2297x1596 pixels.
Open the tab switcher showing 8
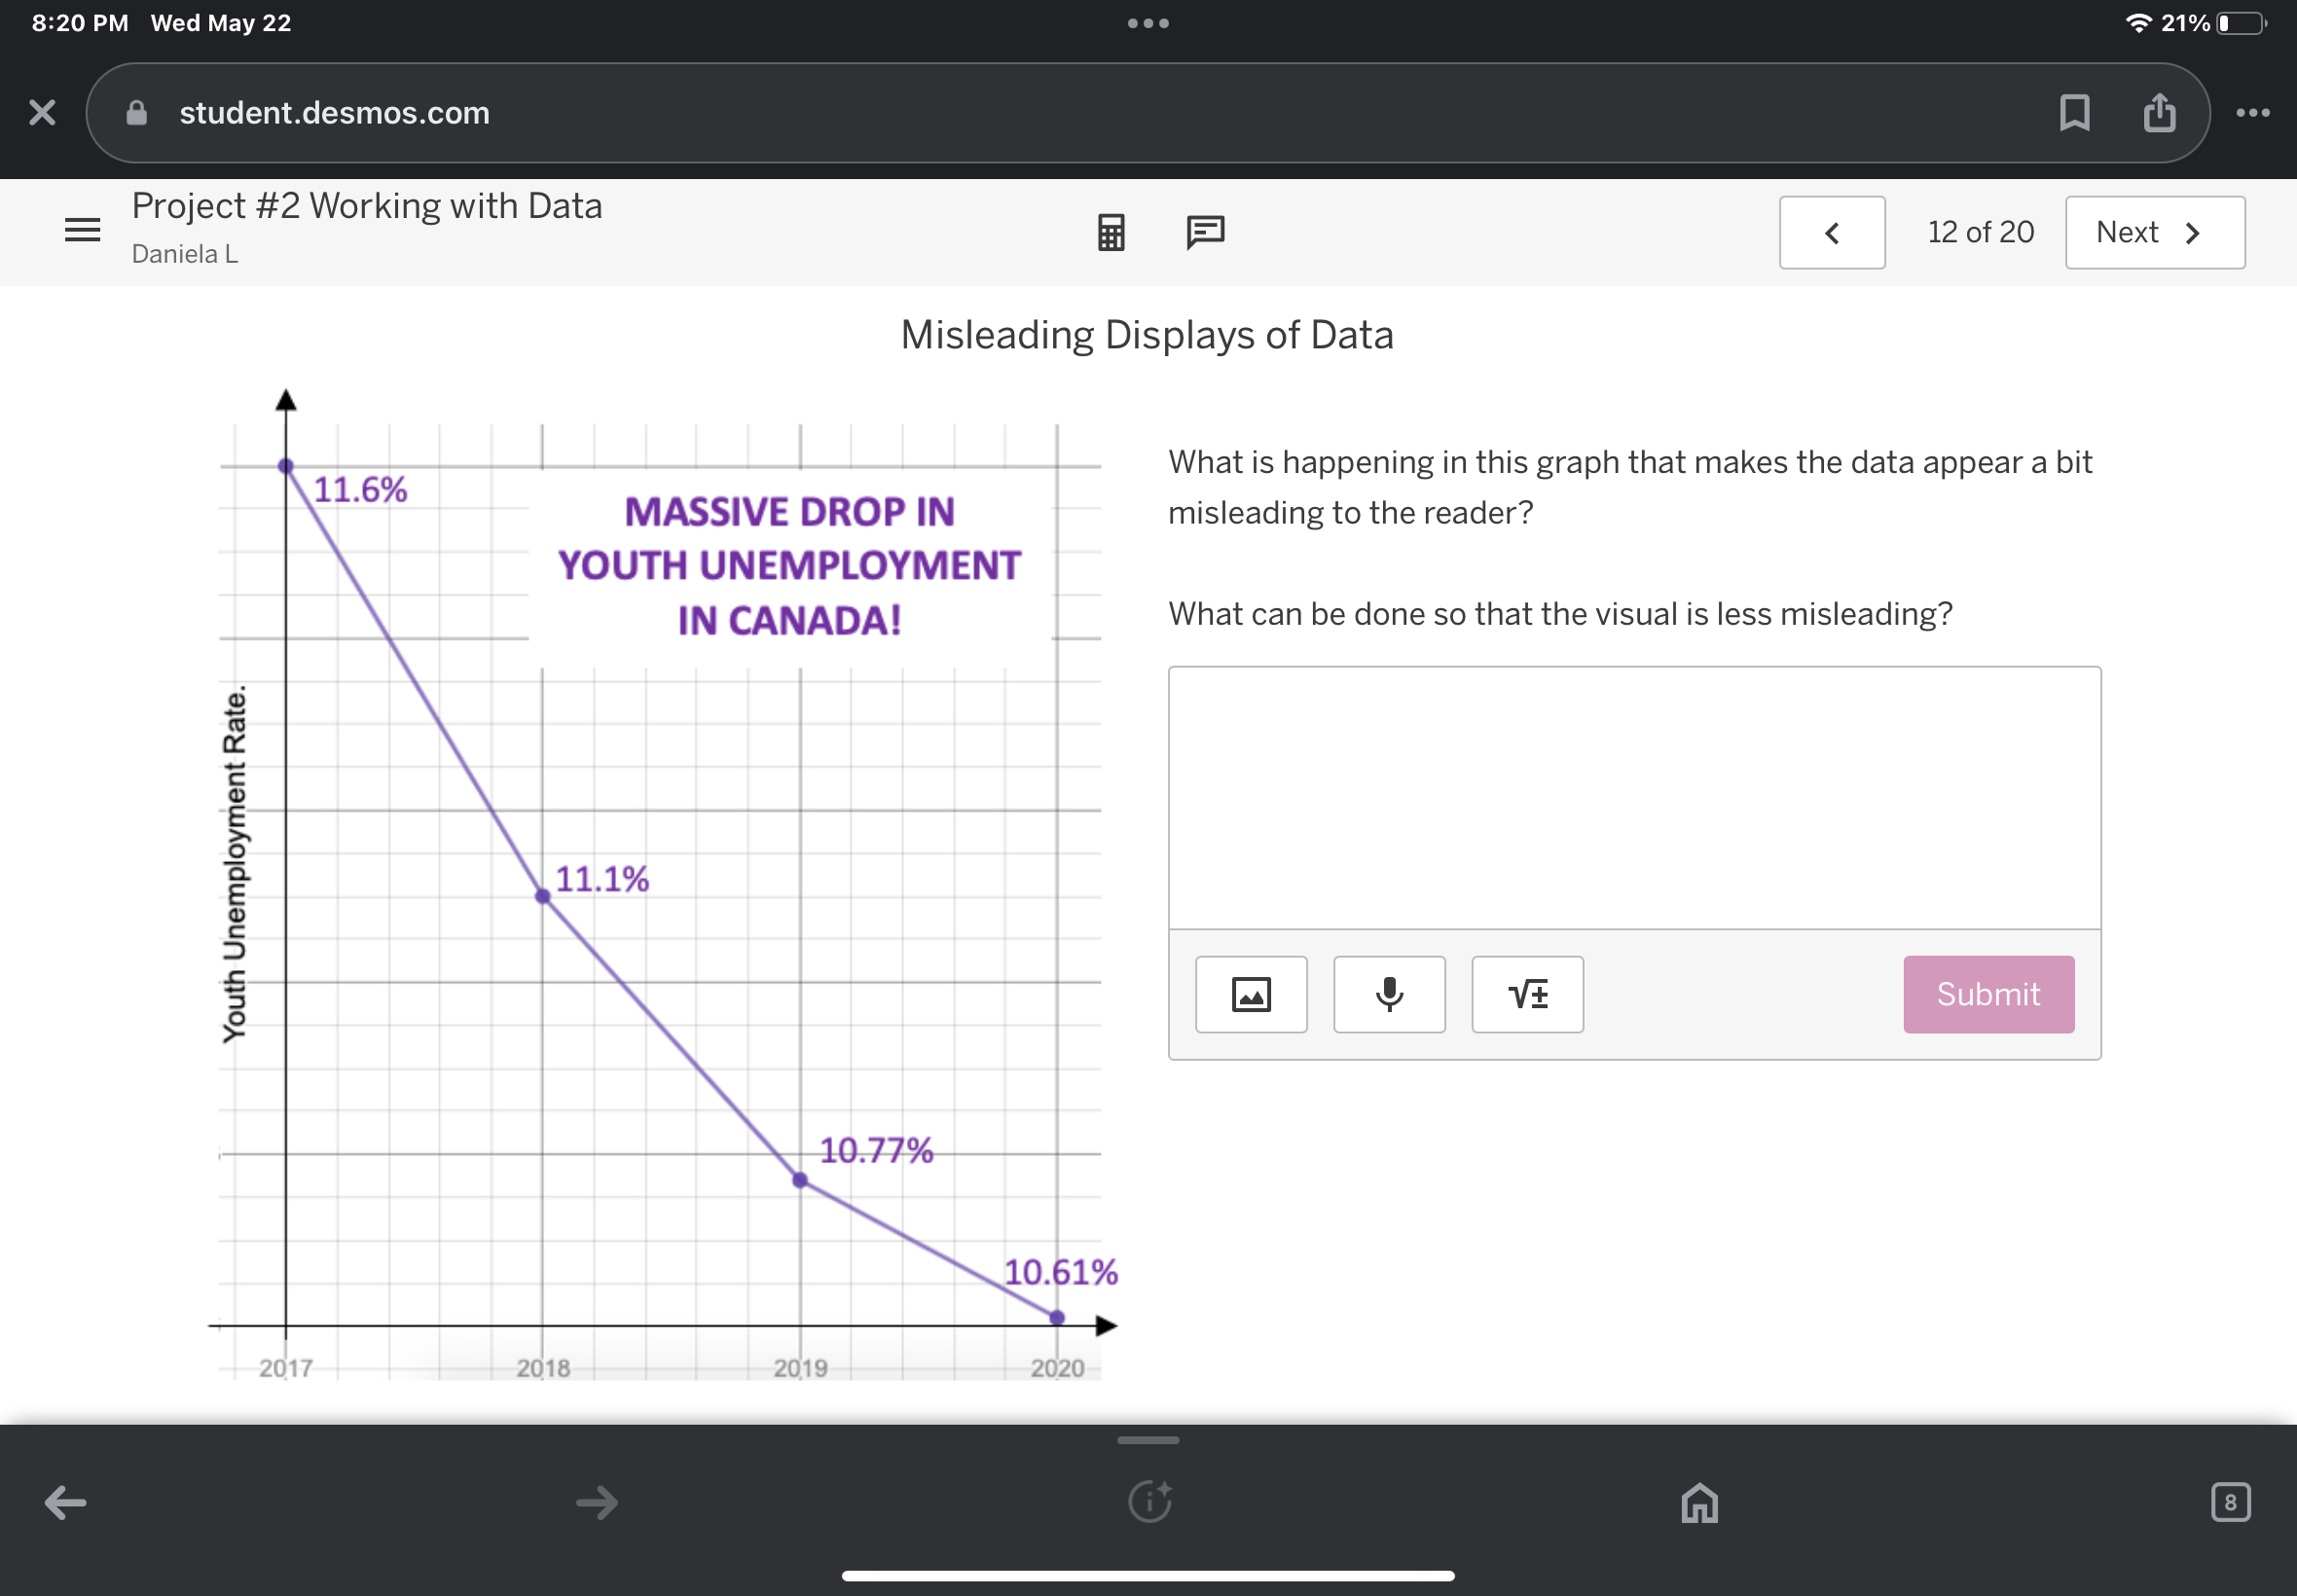(2230, 1501)
